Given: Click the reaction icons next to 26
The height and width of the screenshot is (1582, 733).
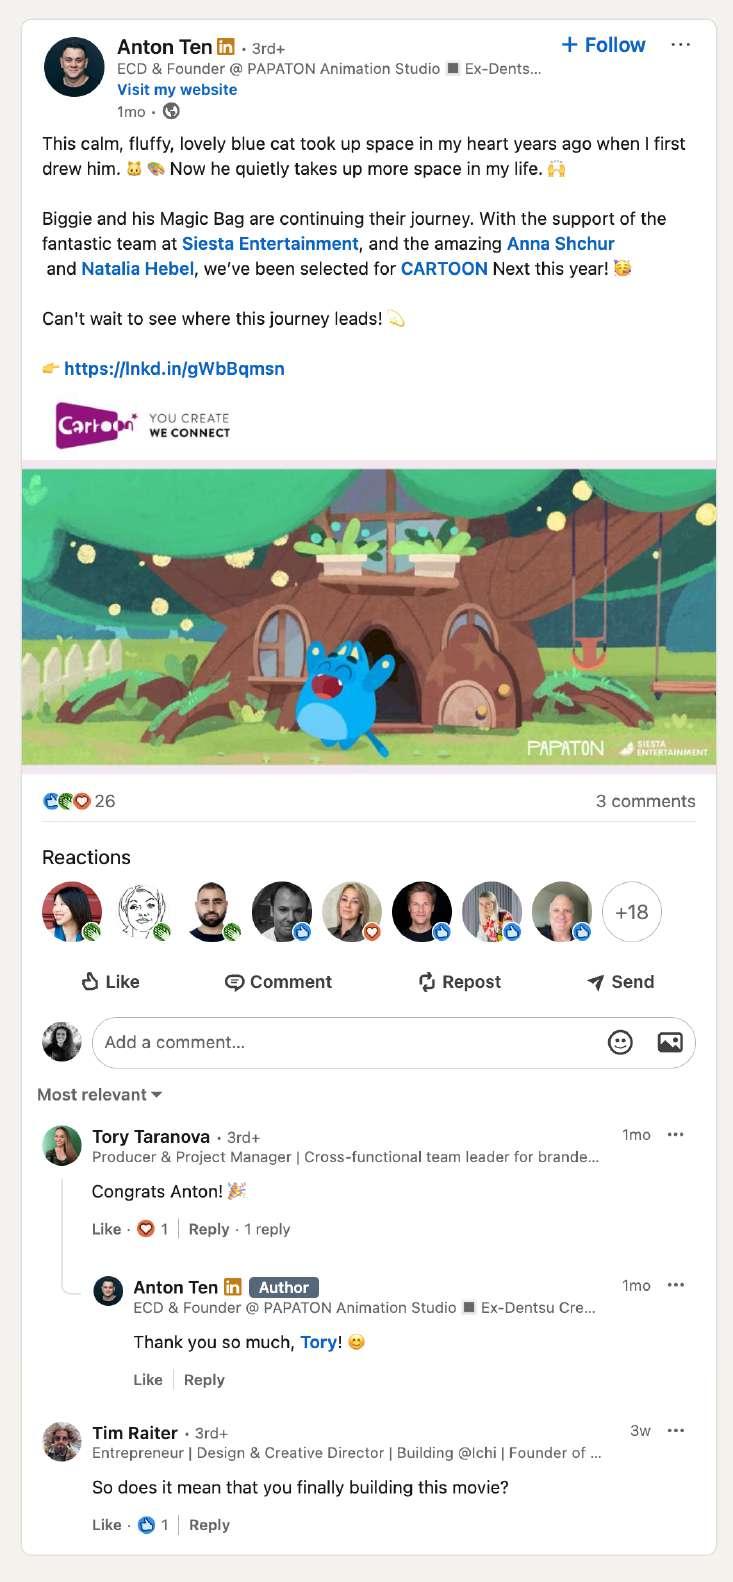Looking at the screenshot, I should [66, 801].
